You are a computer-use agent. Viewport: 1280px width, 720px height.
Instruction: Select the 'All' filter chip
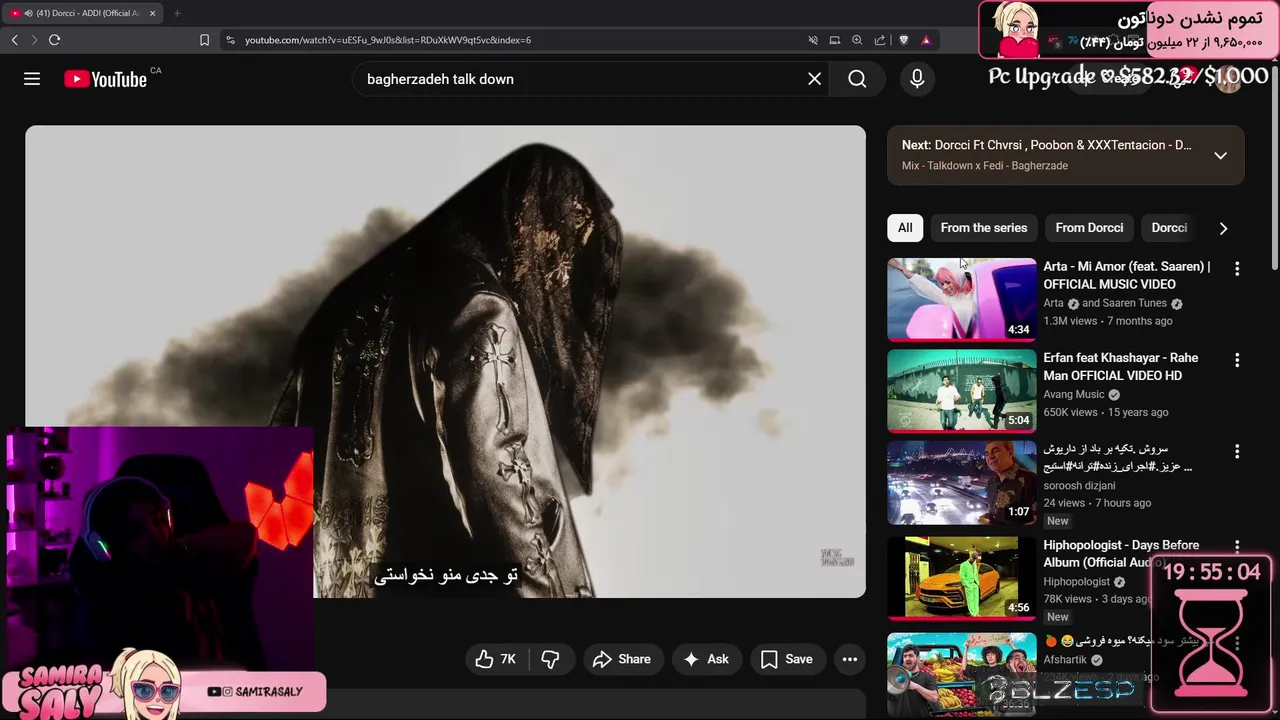[x=905, y=228]
